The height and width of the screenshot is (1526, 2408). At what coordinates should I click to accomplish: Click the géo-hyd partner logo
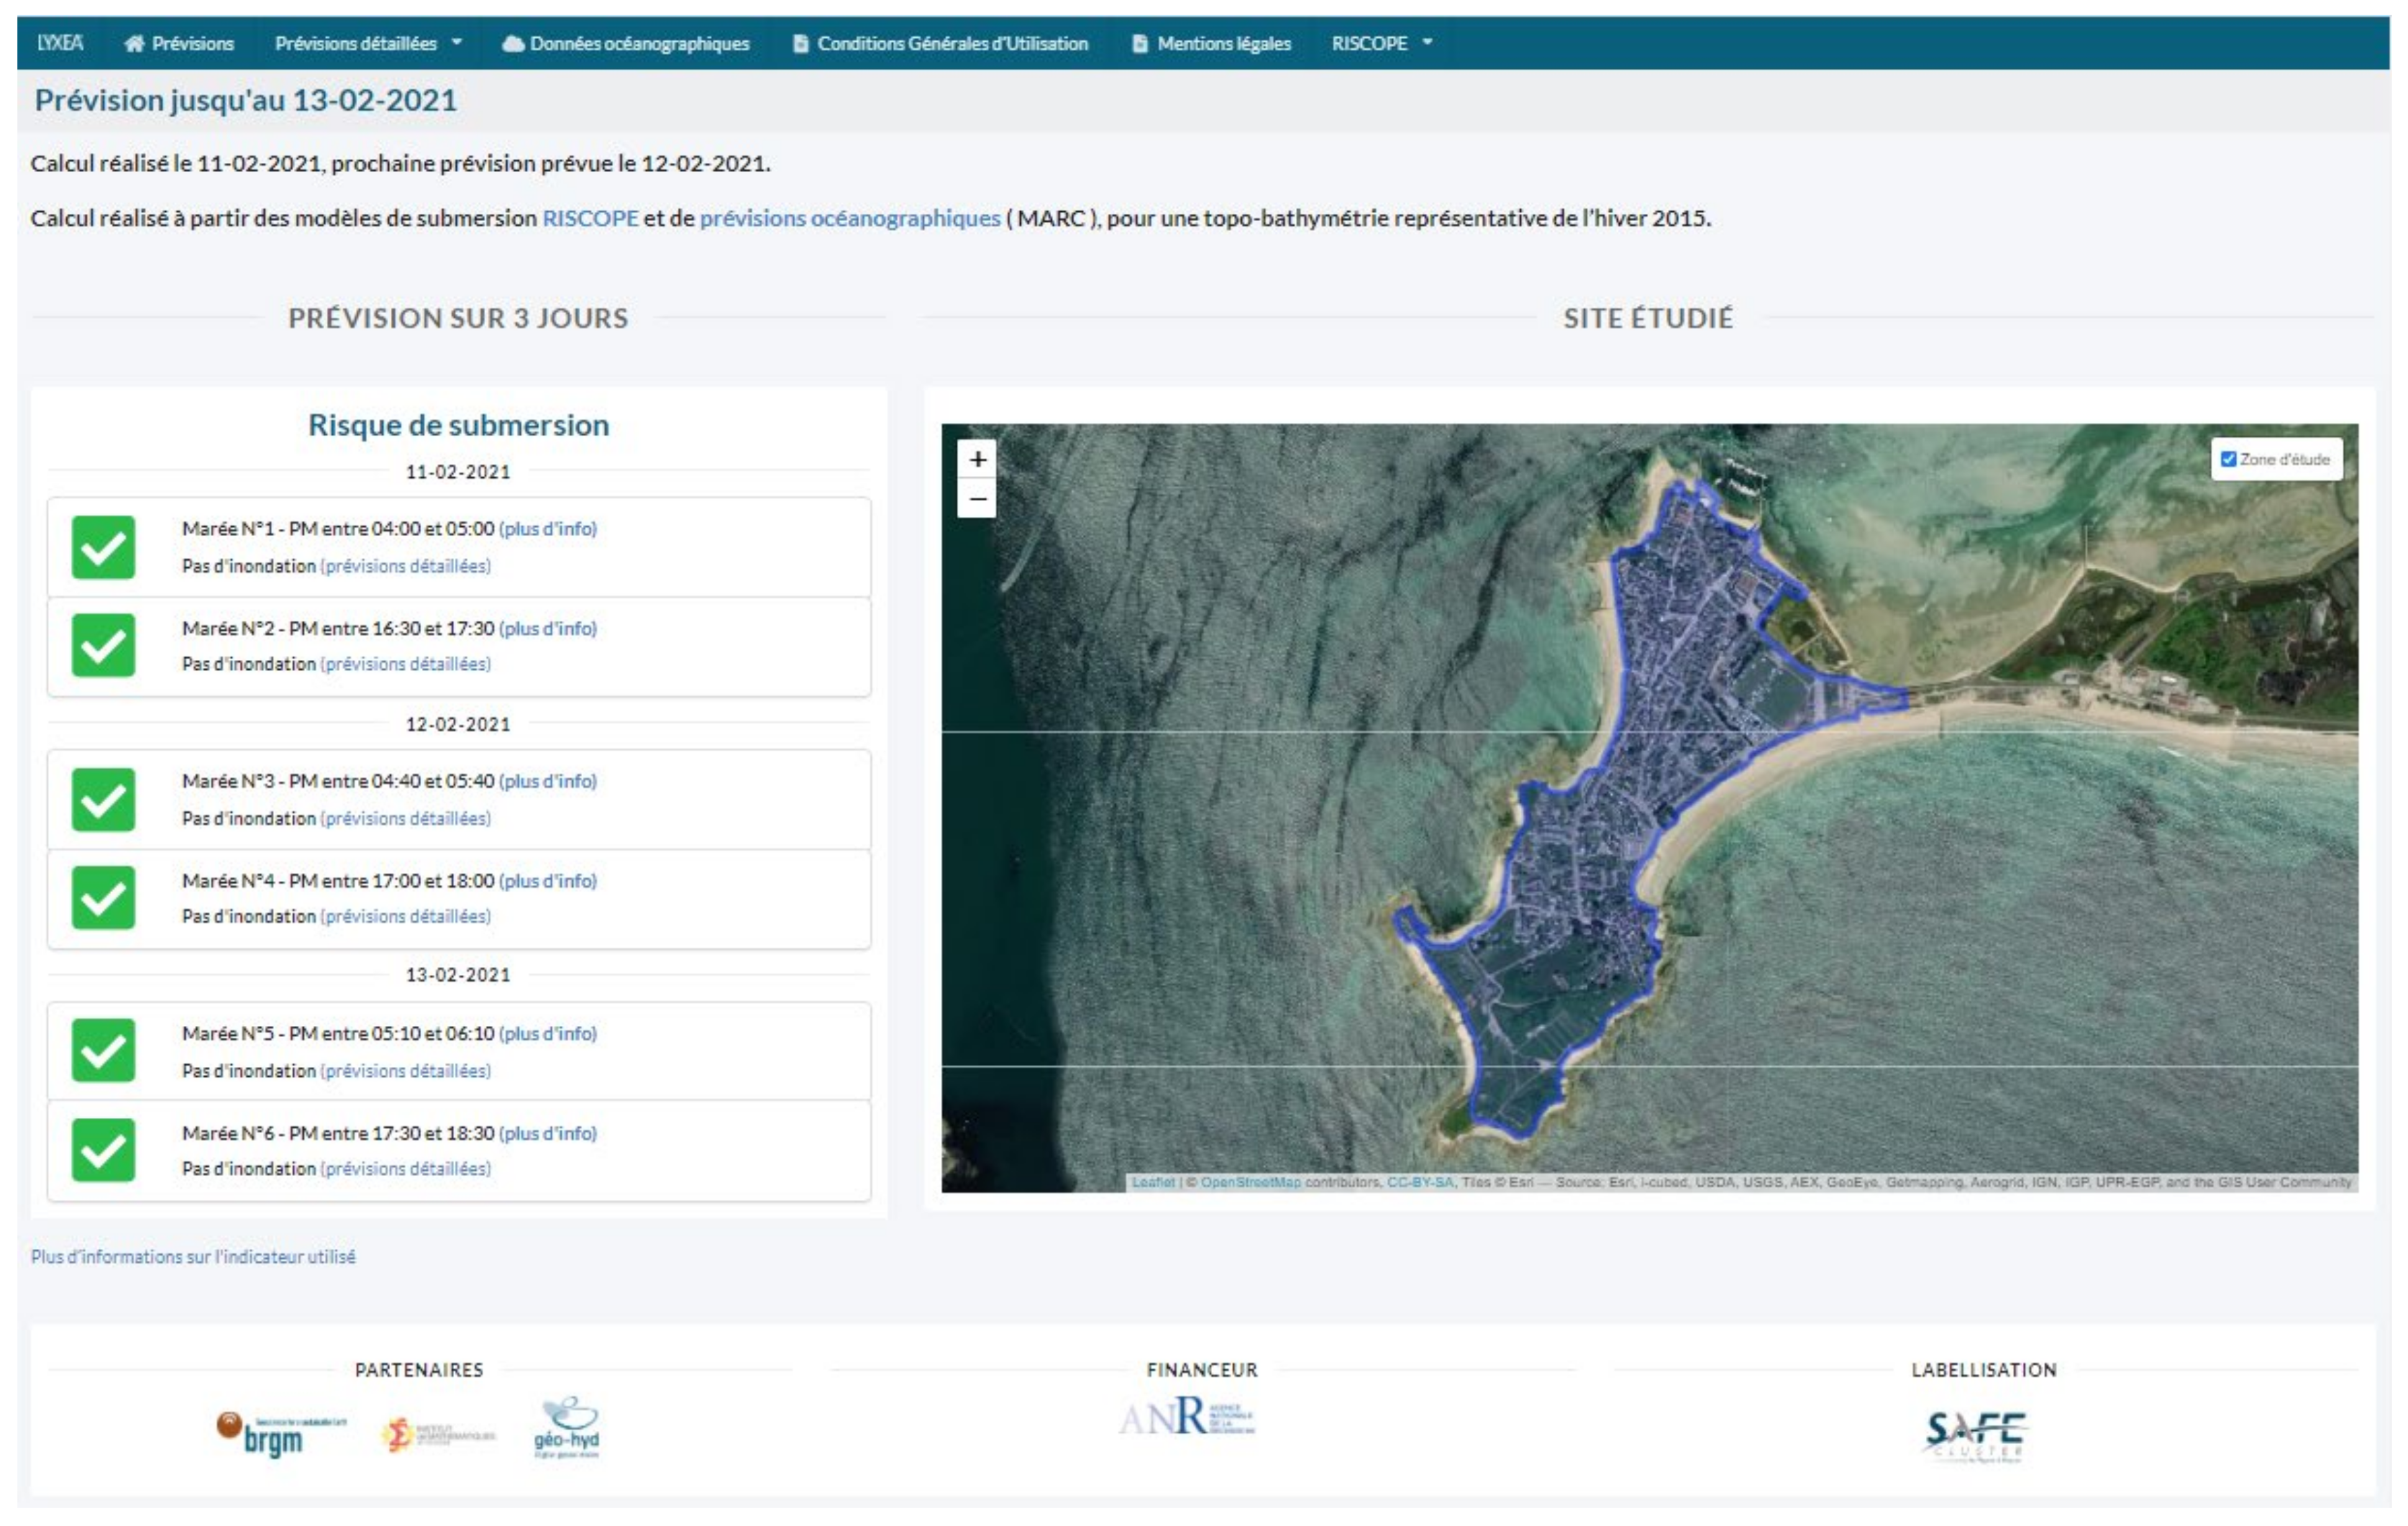(566, 1428)
